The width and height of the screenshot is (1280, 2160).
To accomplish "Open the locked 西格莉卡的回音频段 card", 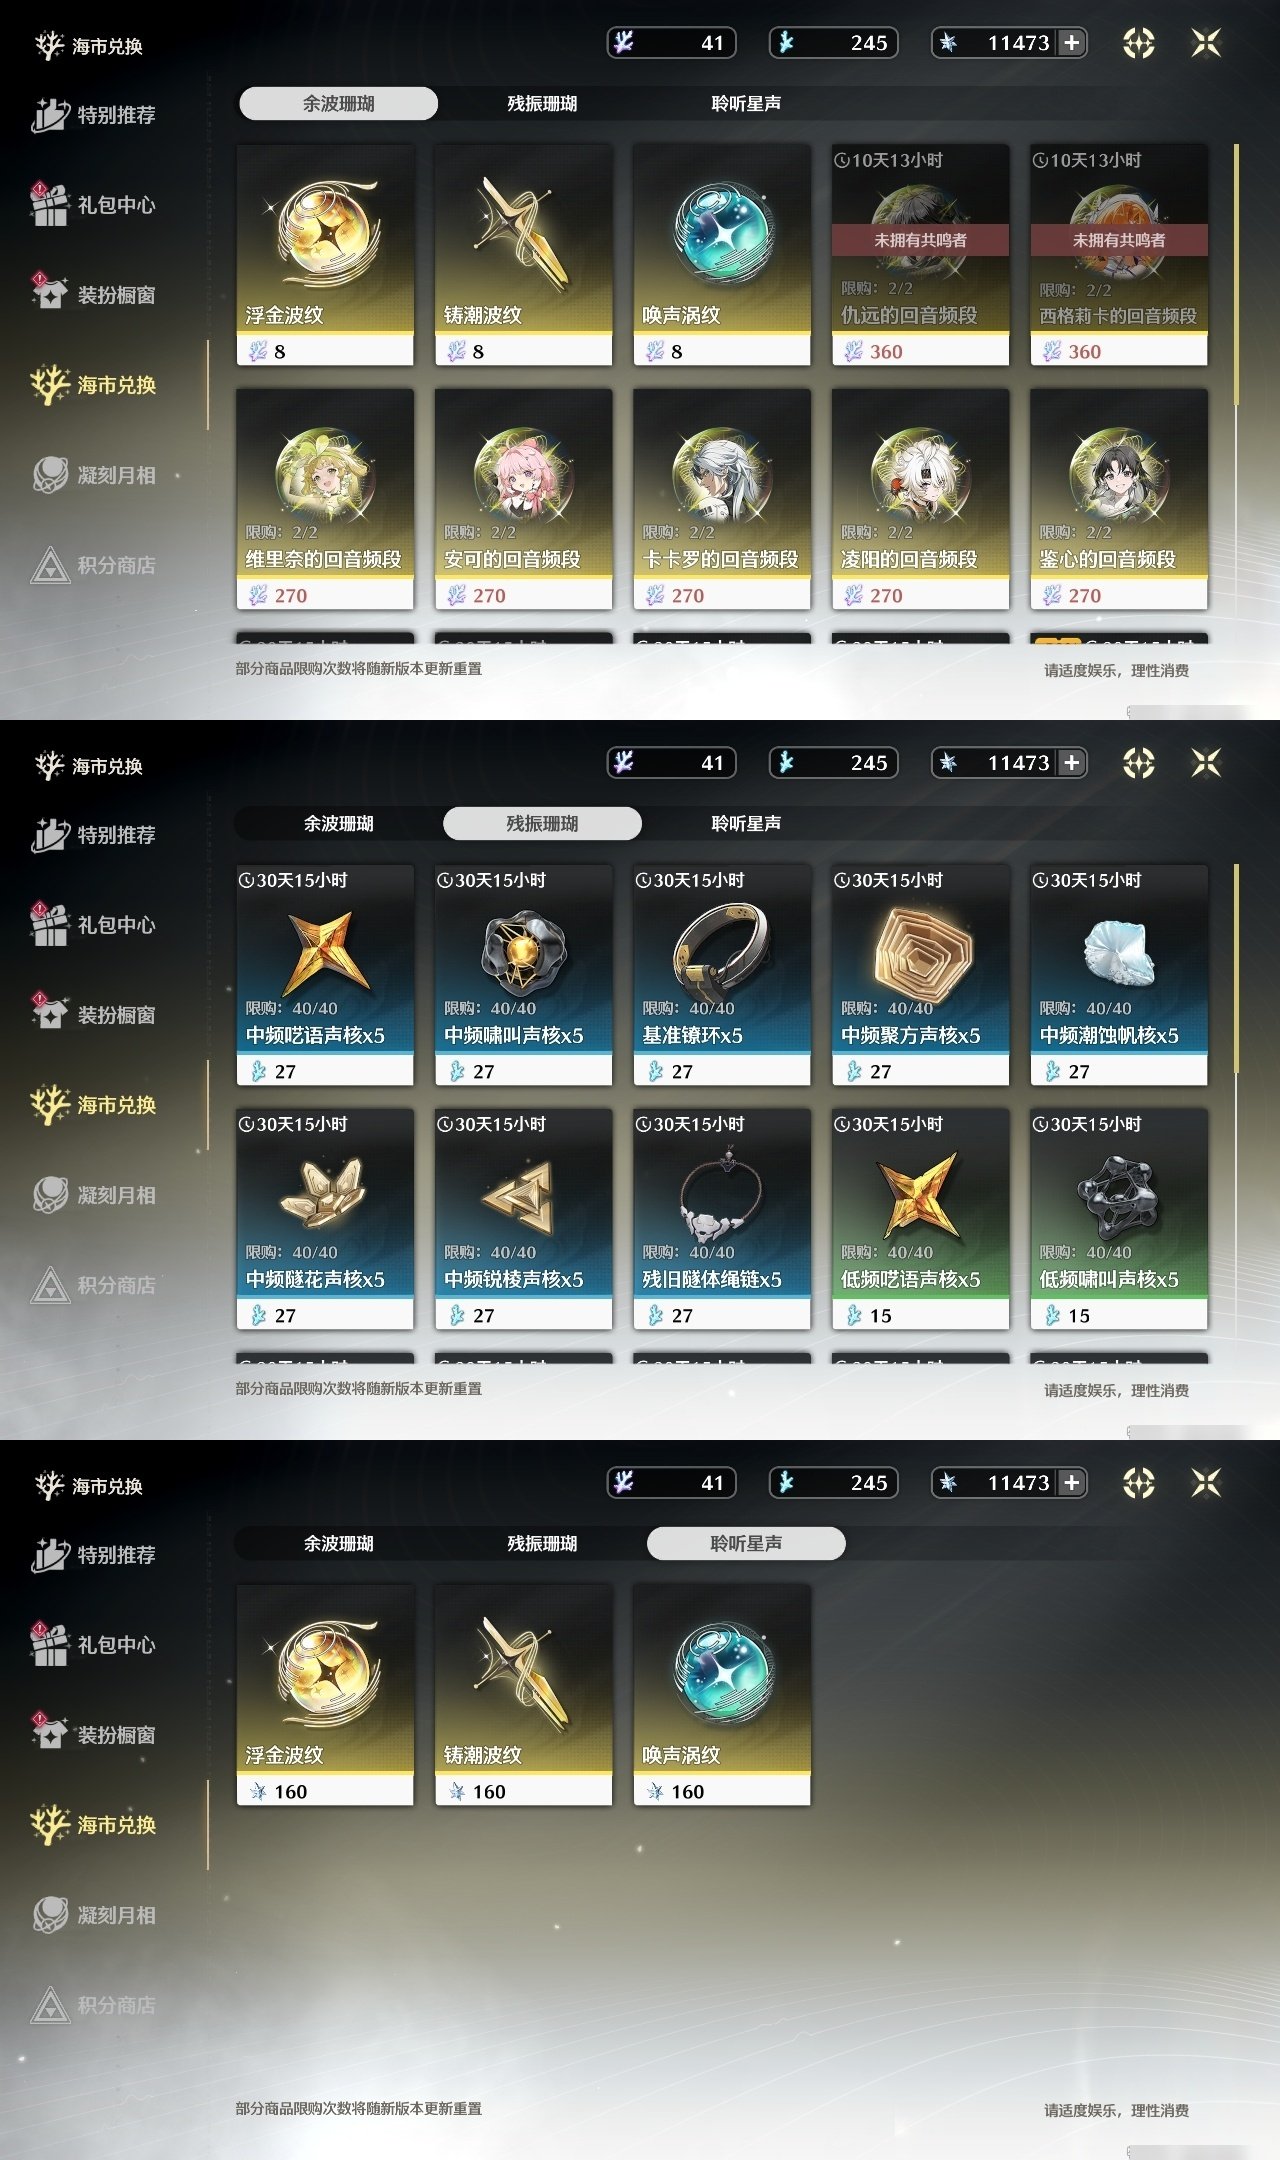I will point(1119,255).
